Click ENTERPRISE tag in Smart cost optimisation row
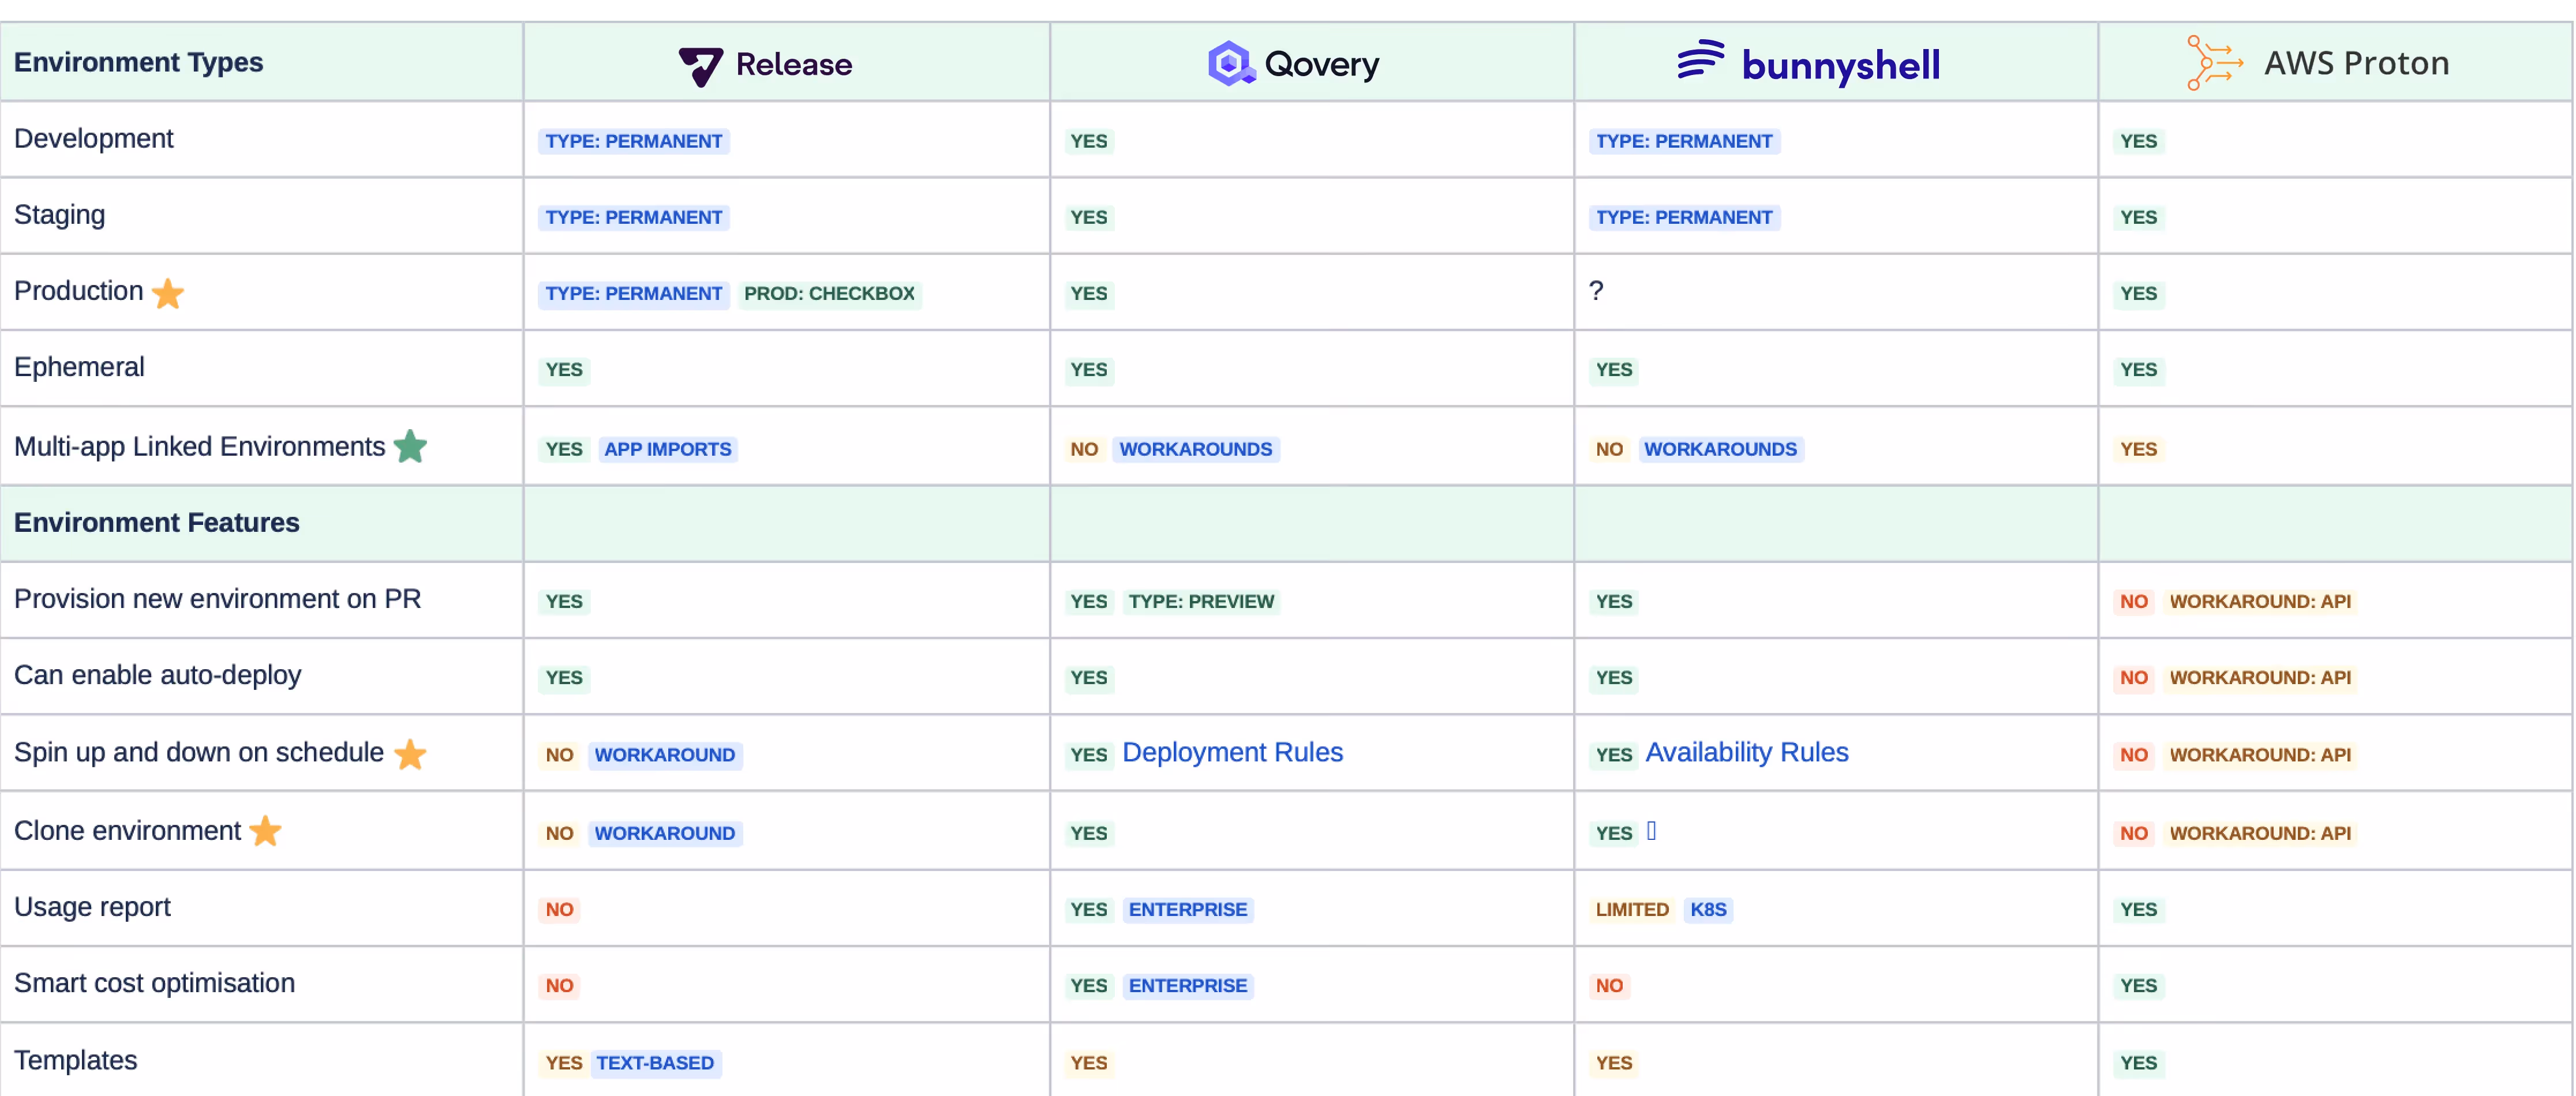Screen dimensions: 2576x1096 pos(1188,986)
